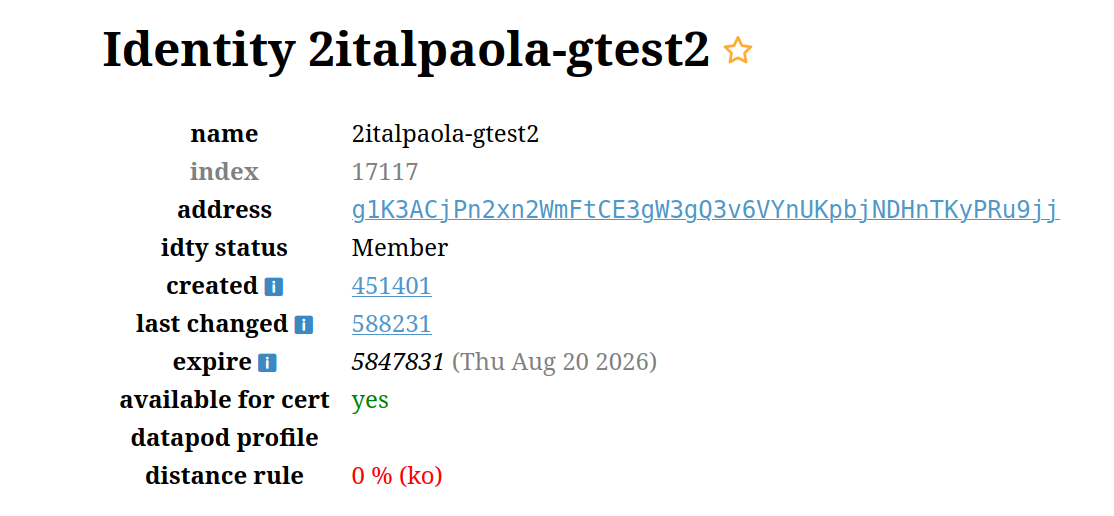Open last changed block 588231 link
The width and height of the screenshot is (1114, 516).
tap(391, 324)
